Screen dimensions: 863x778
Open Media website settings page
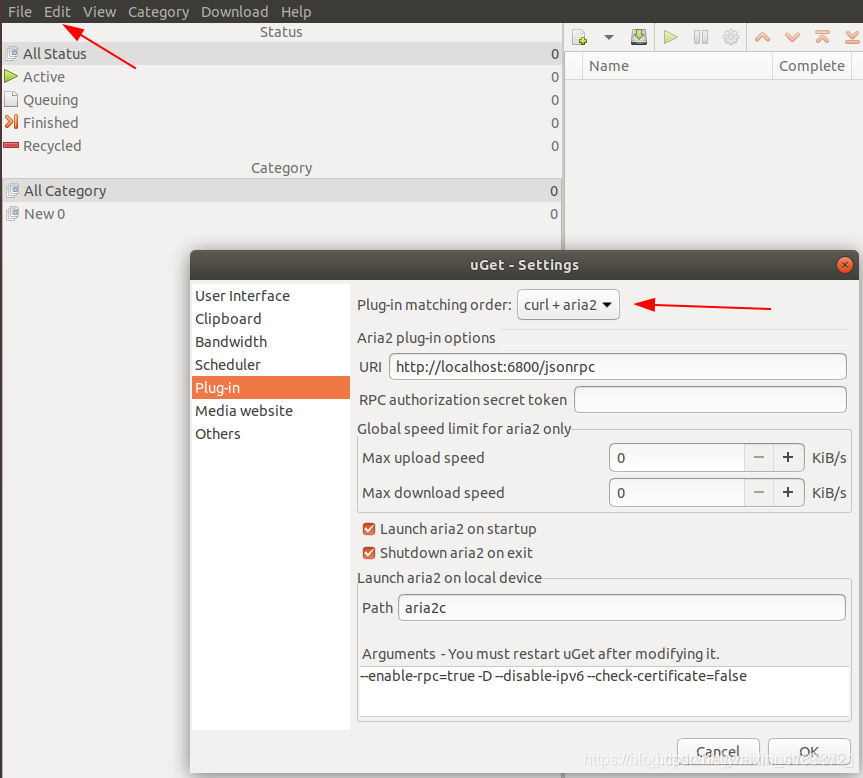click(x=270, y=411)
